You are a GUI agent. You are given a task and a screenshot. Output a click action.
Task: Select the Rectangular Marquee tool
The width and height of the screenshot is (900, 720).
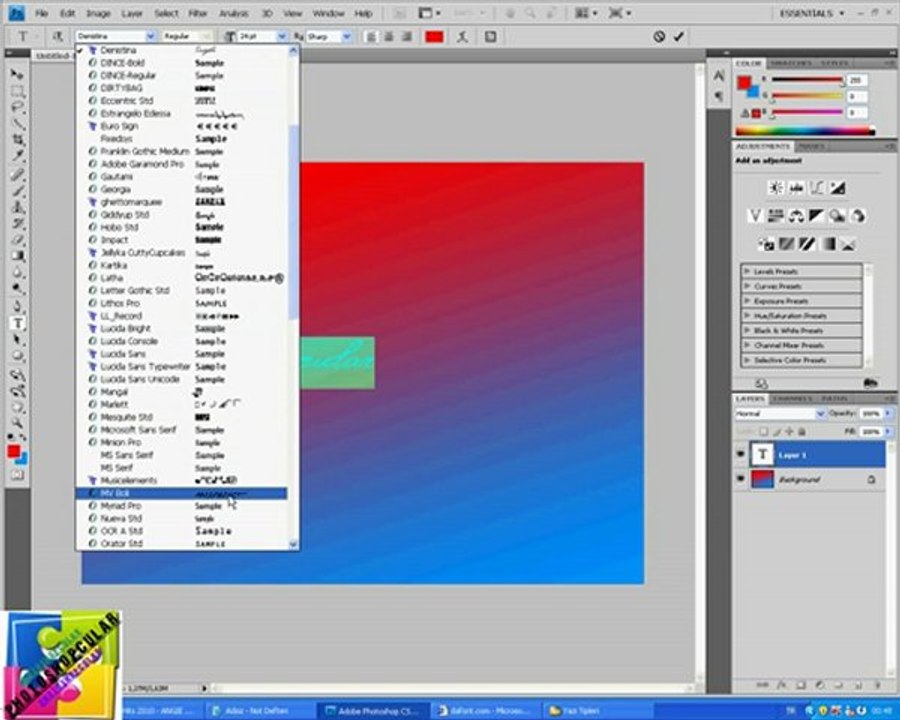point(17,91)
